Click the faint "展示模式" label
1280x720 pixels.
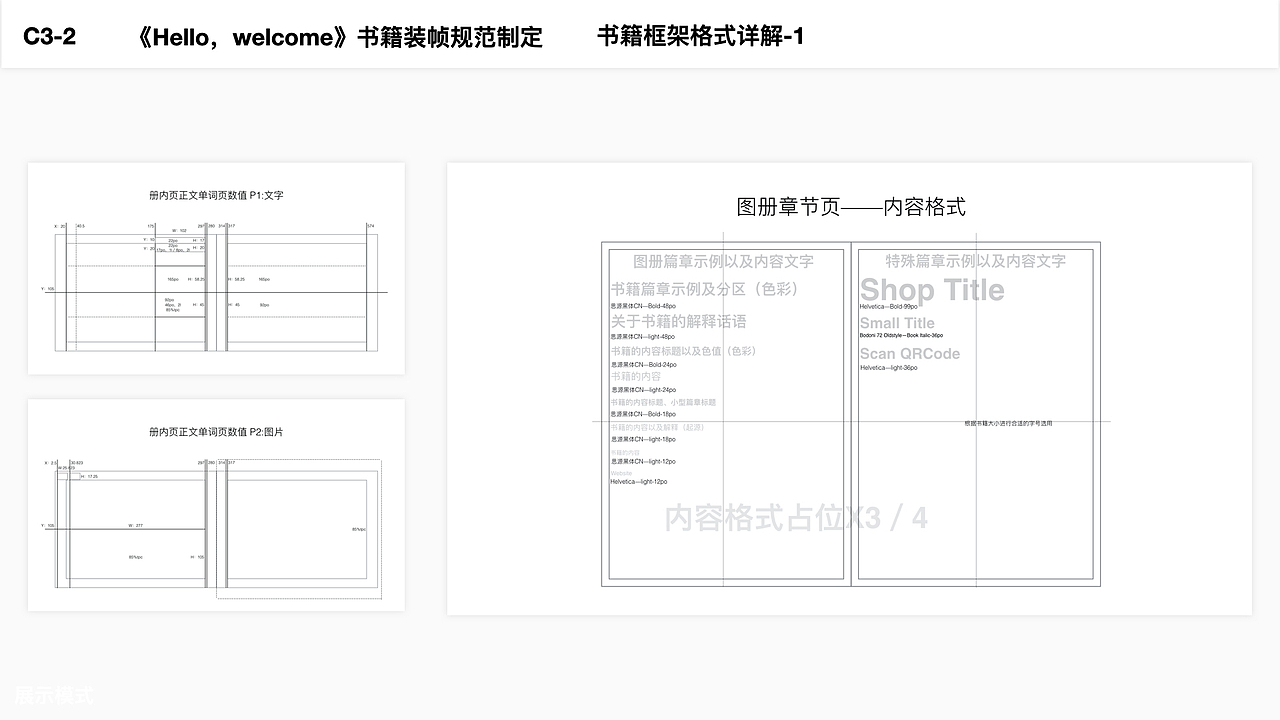coord(54,695)
